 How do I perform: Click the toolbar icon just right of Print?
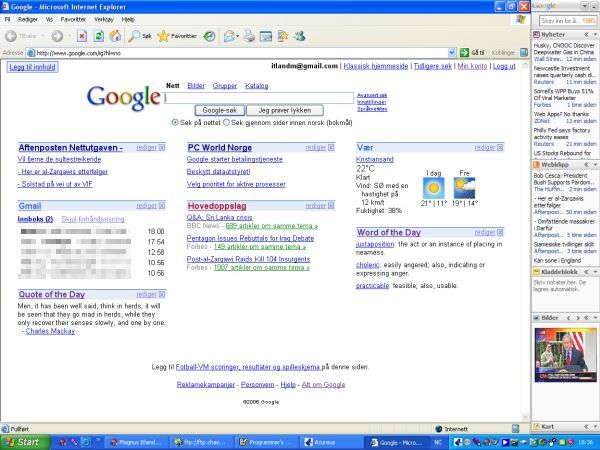pyautogui.click(x=266, y=36)
